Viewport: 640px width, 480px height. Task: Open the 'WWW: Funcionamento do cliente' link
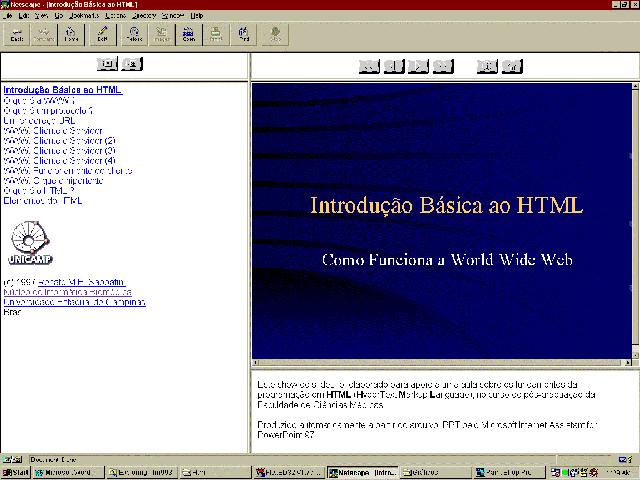point(68,171)
